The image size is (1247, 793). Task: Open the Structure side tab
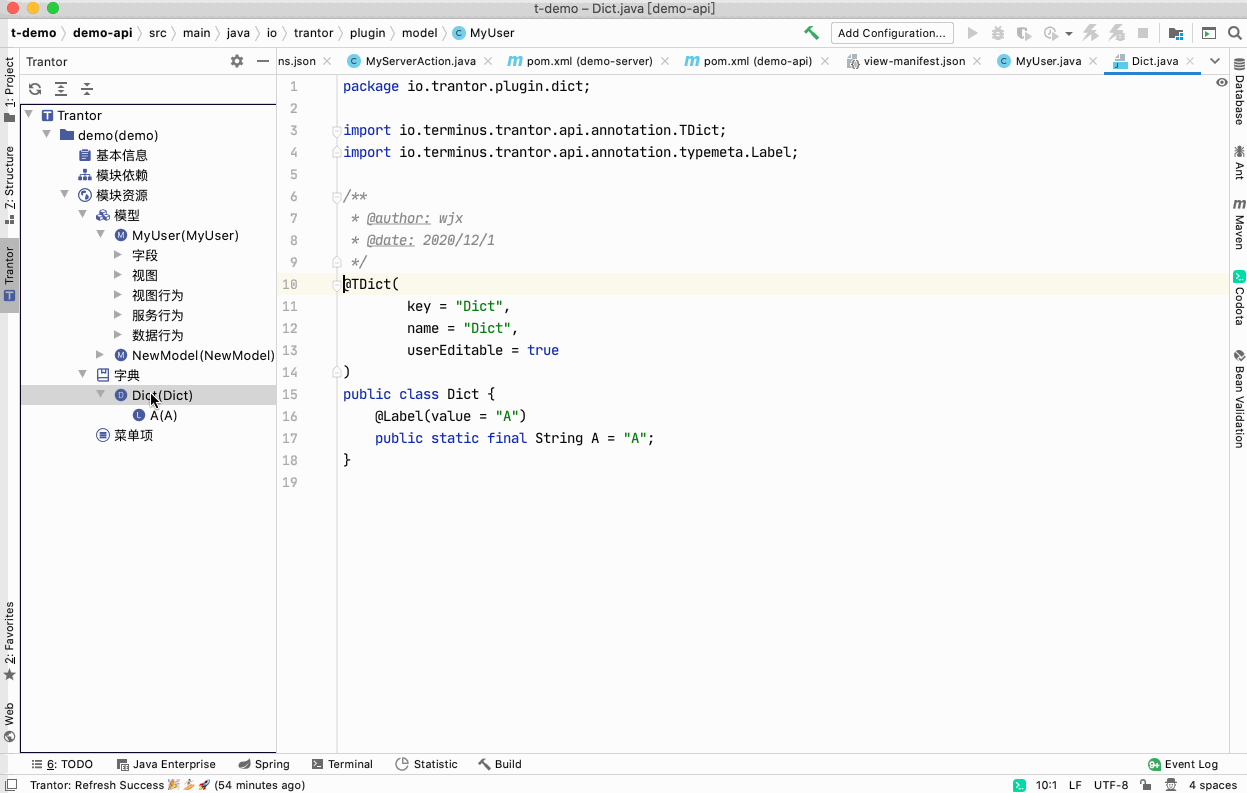(x=9, y=184)
